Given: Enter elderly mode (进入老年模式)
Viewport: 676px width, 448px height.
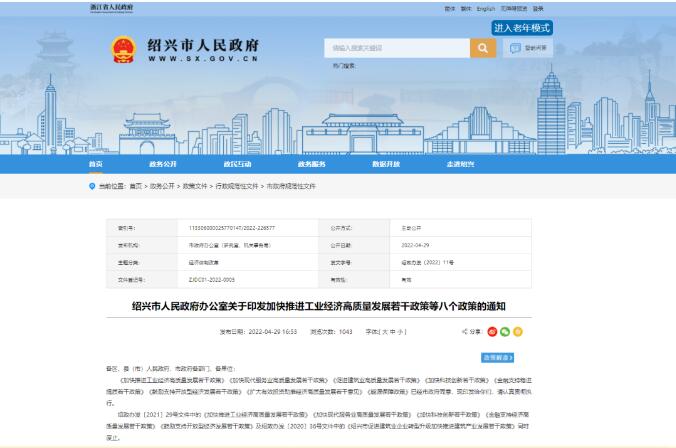Looking at the screenshot, I should [x=522, y=28].
